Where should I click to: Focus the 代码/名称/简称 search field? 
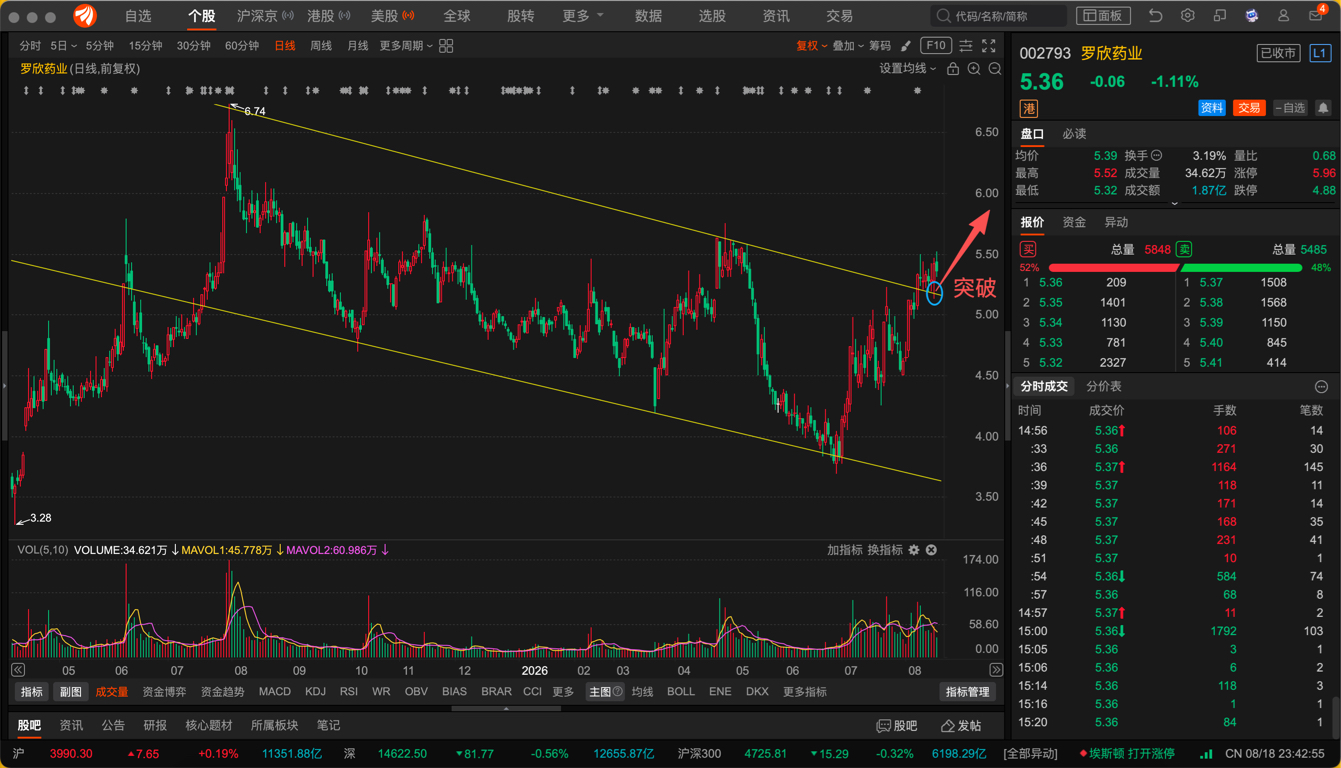coord(998,16)
